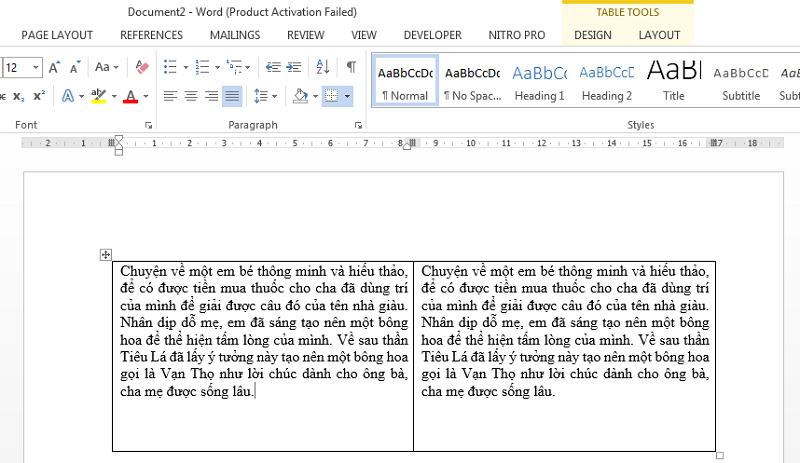The height and width of the screenshot is (463, 800).
Task: Open Paragraph dialog box launcher
Action: coord(358,125)
